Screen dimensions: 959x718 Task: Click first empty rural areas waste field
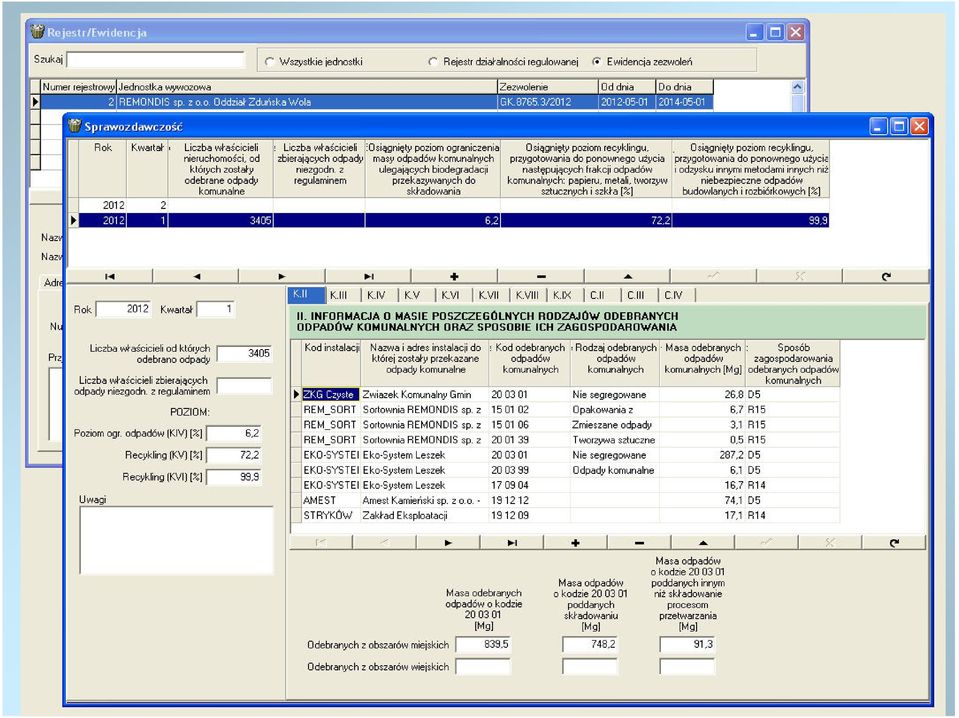(483, 667)
